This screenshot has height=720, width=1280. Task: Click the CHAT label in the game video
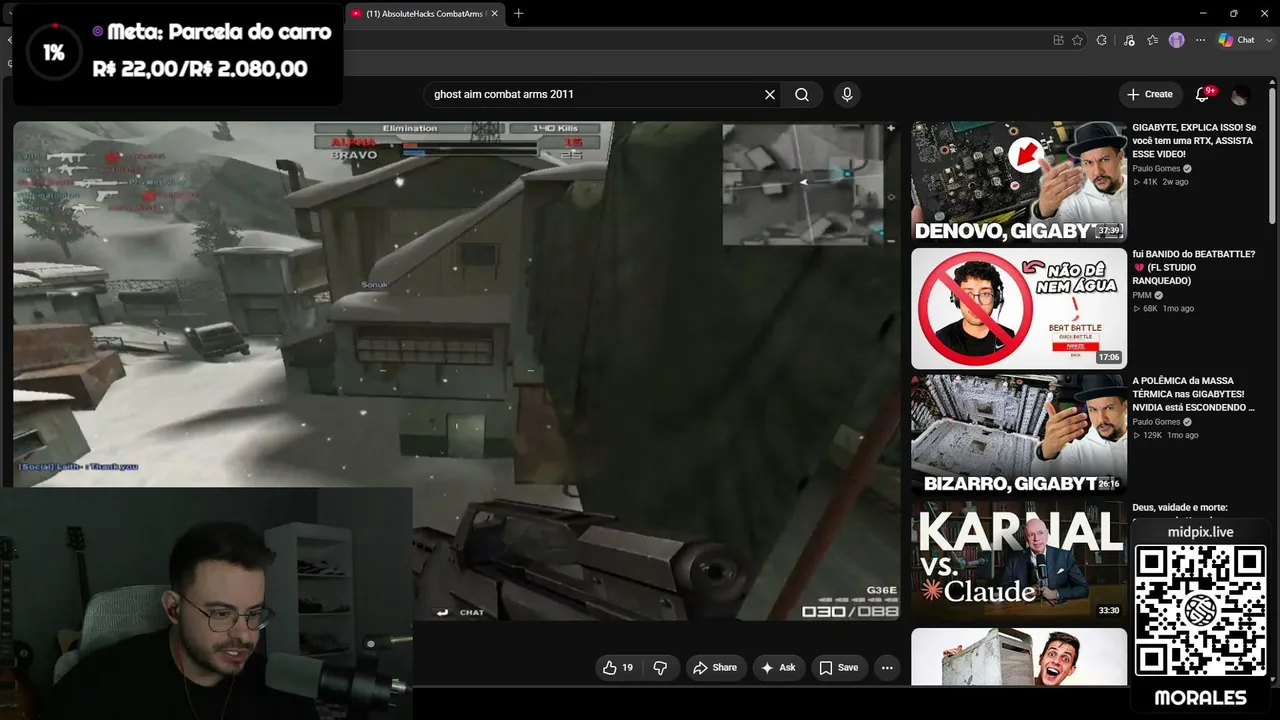[x=471, y=612]
